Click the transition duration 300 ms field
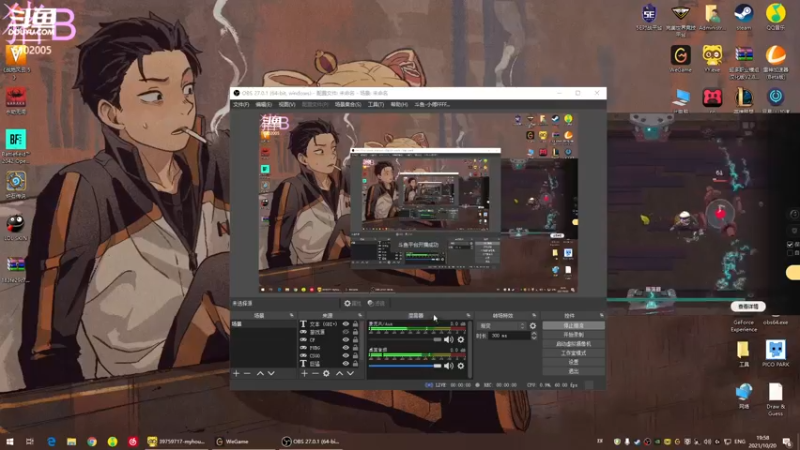The width and height of the screenshot is (800, 450). pos(509,336)
